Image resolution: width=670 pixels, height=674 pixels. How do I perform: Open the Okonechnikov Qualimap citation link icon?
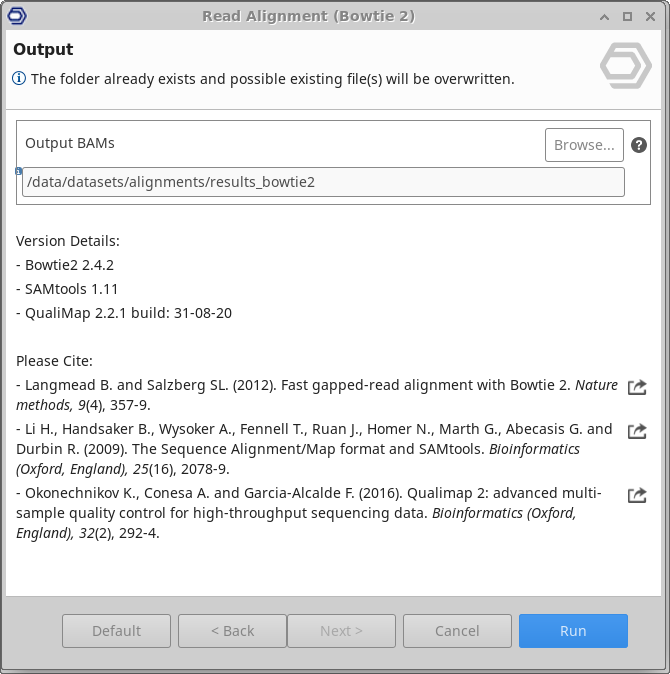point(637,495)
